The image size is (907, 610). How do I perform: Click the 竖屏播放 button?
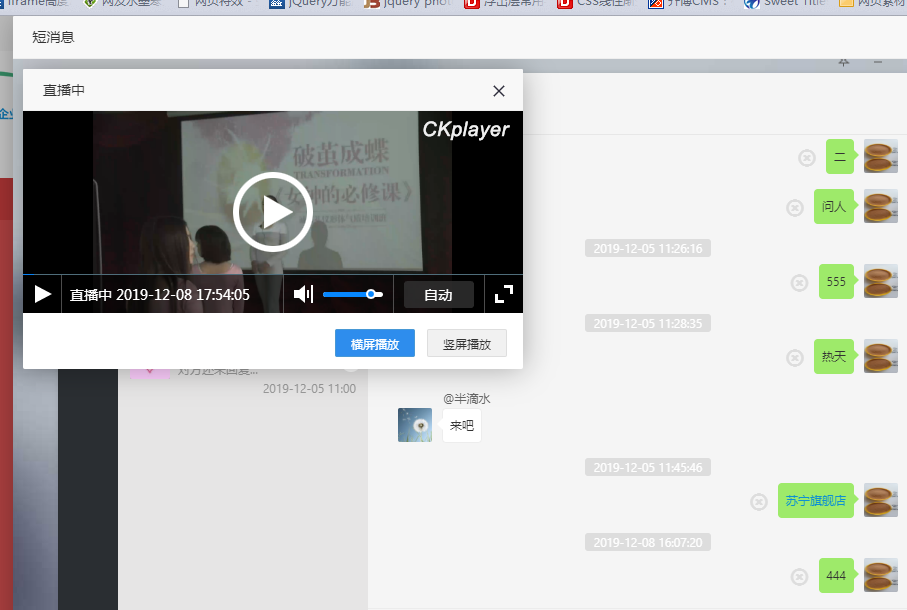point(466,344)
